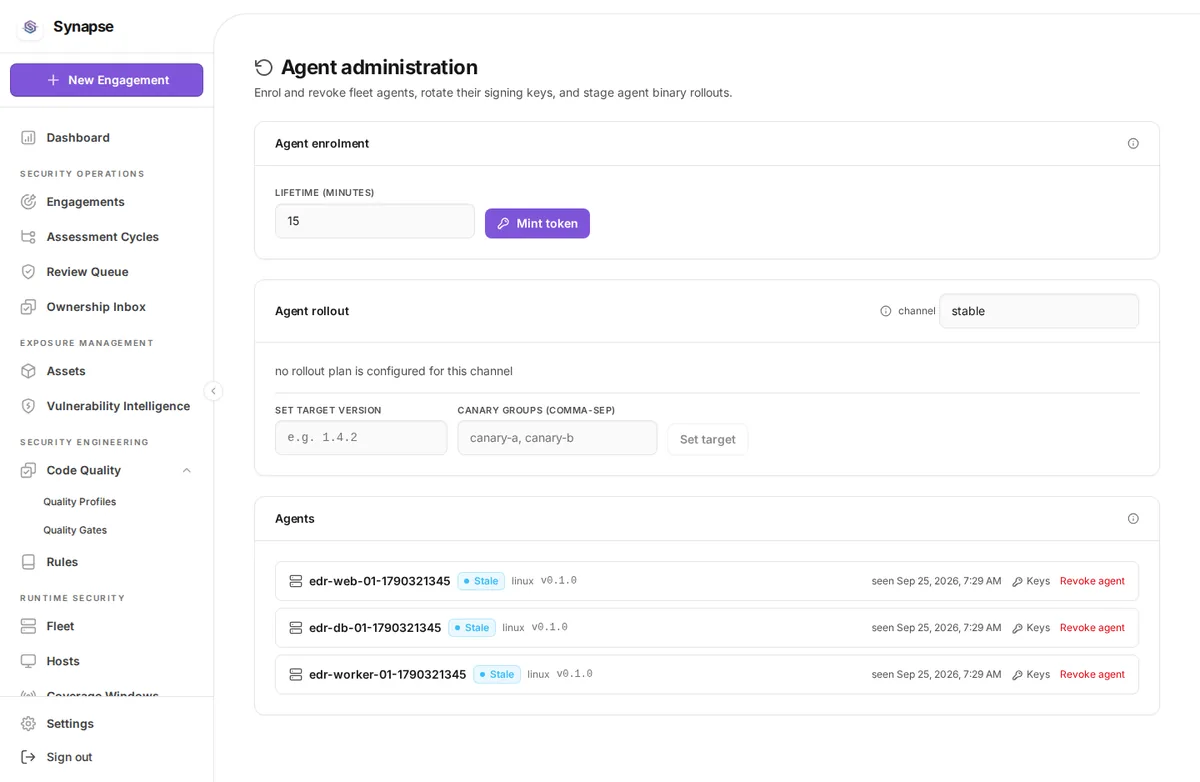Click the info icon beside channel
The width and height of the screenshot is (1200, 782).
(886, 311)
